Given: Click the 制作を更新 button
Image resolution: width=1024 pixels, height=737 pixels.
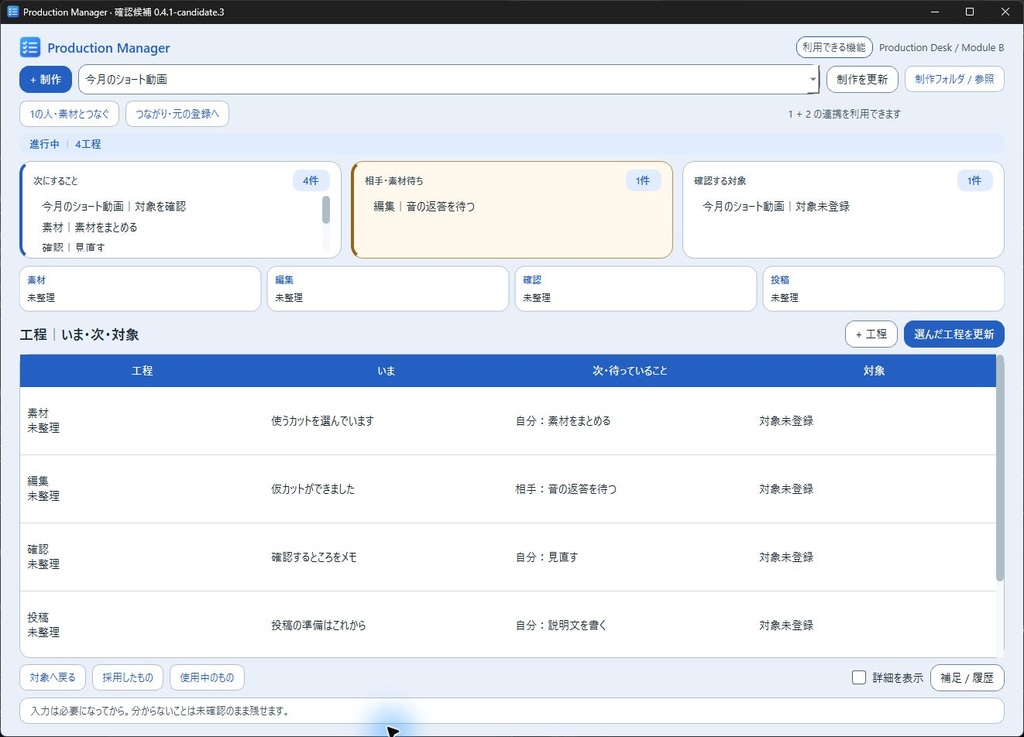Looking at the screenshot, I should coord(862,80).
